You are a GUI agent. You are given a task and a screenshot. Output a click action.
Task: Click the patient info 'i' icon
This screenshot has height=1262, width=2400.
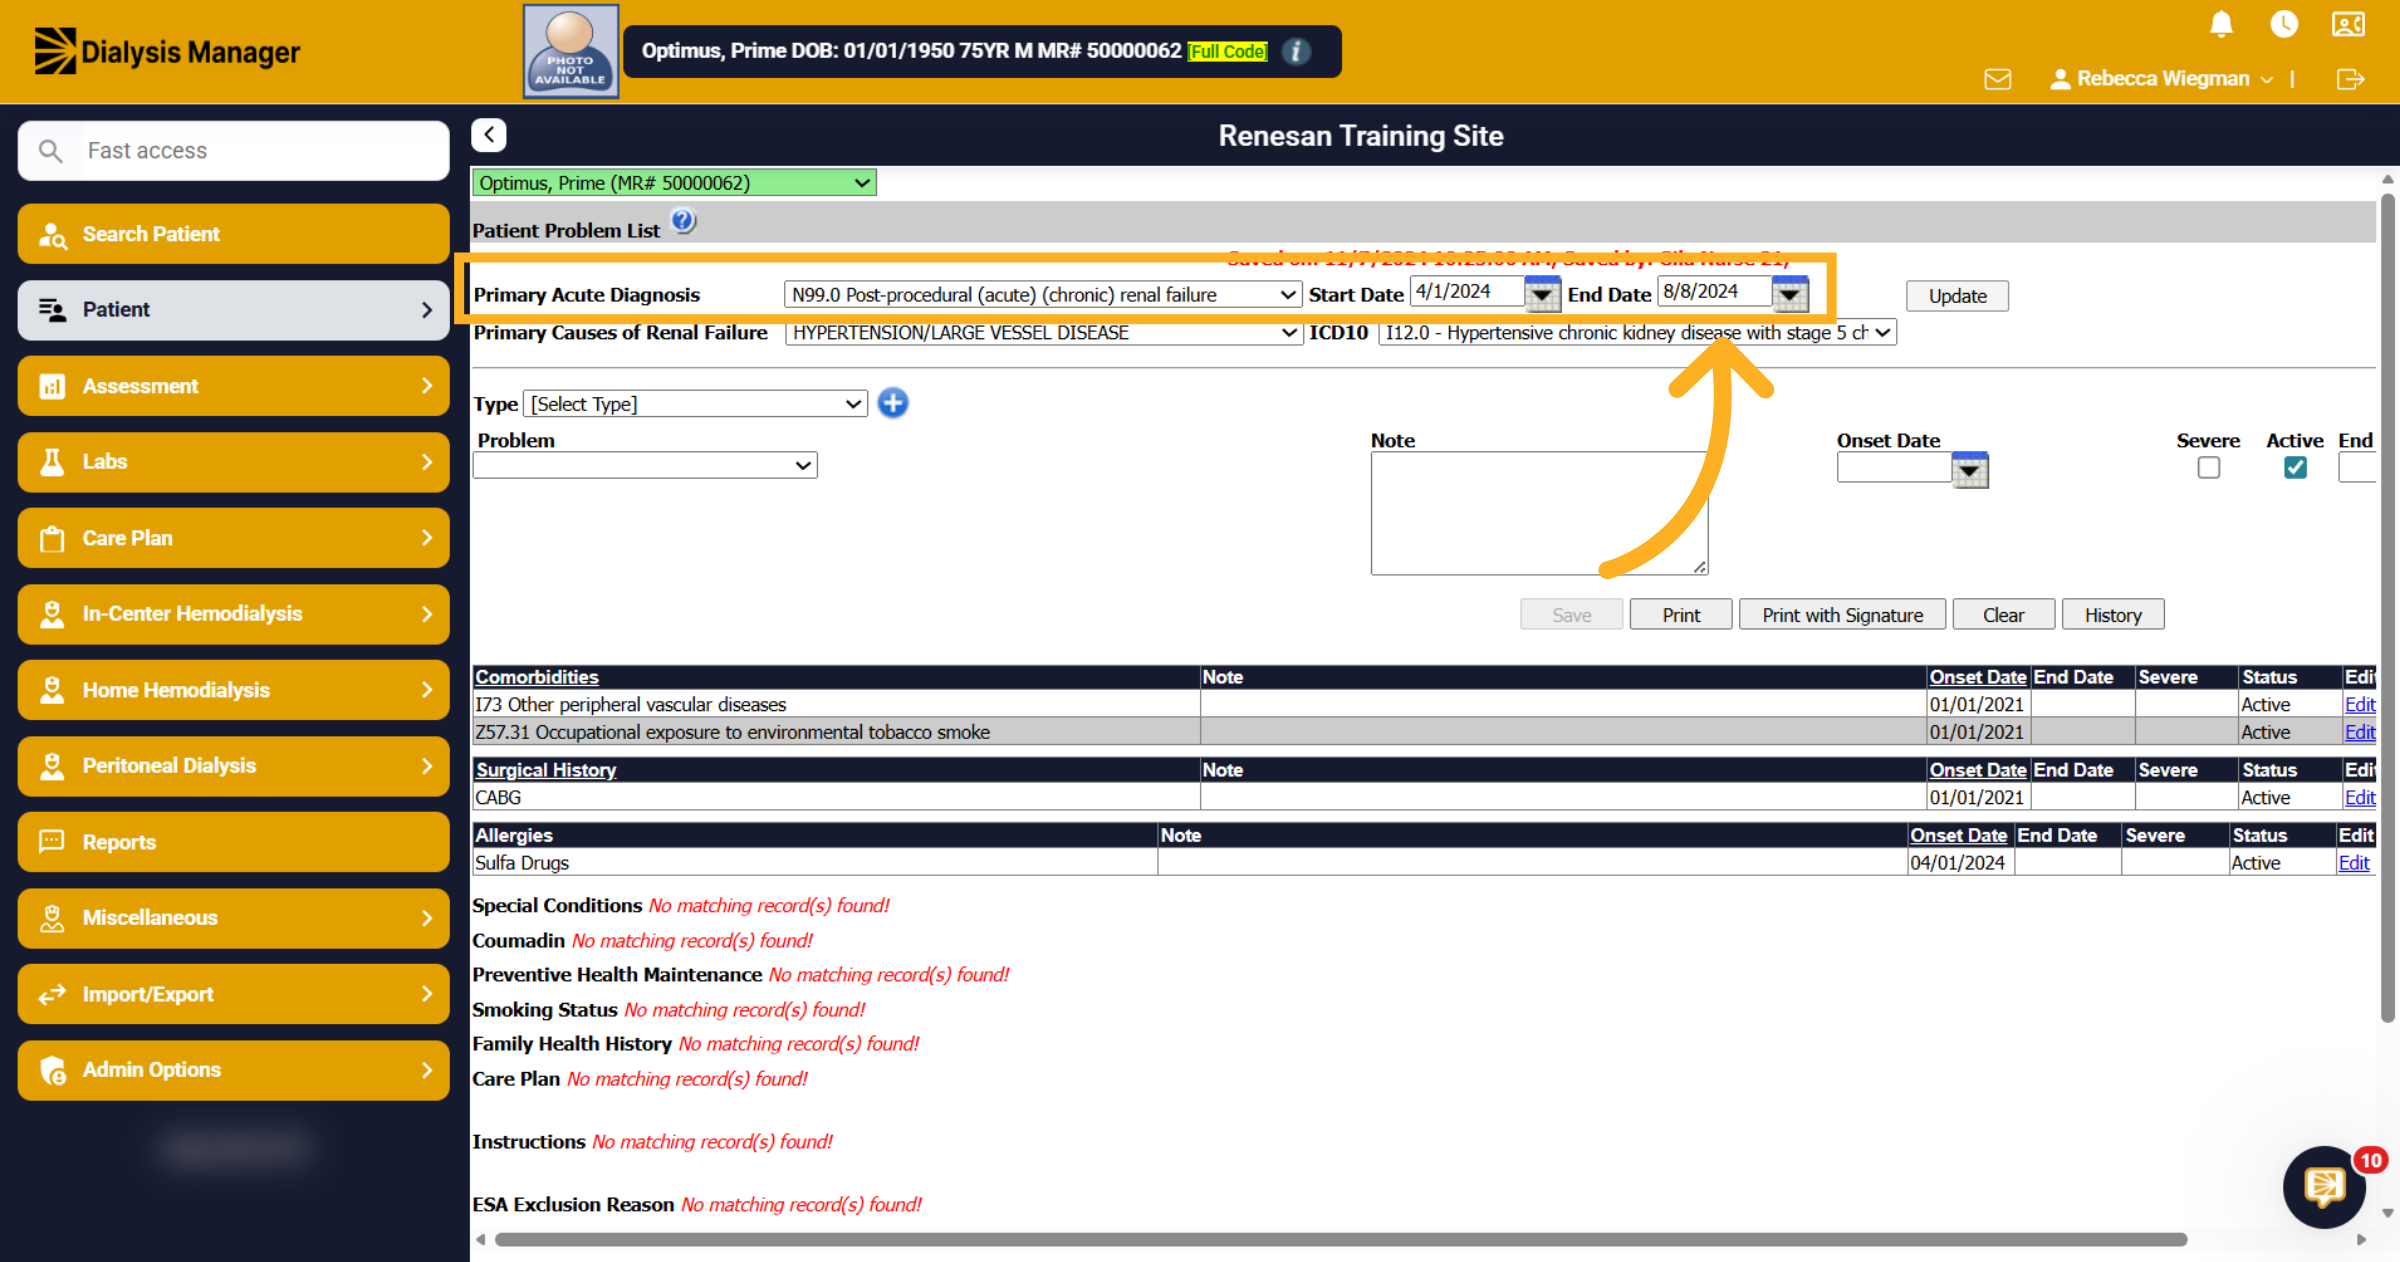[x=1296, y=51]
